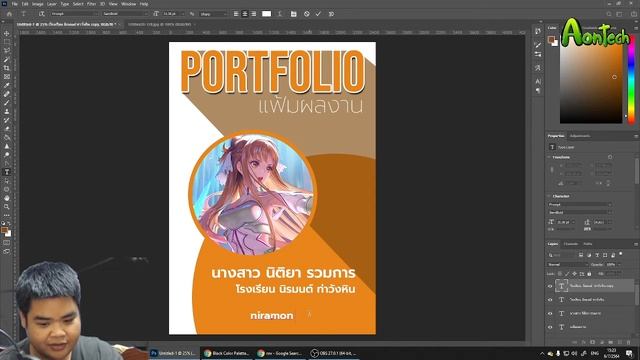Align text right
This screenshot has width=640, height=360.
click(x=253, y=14)
